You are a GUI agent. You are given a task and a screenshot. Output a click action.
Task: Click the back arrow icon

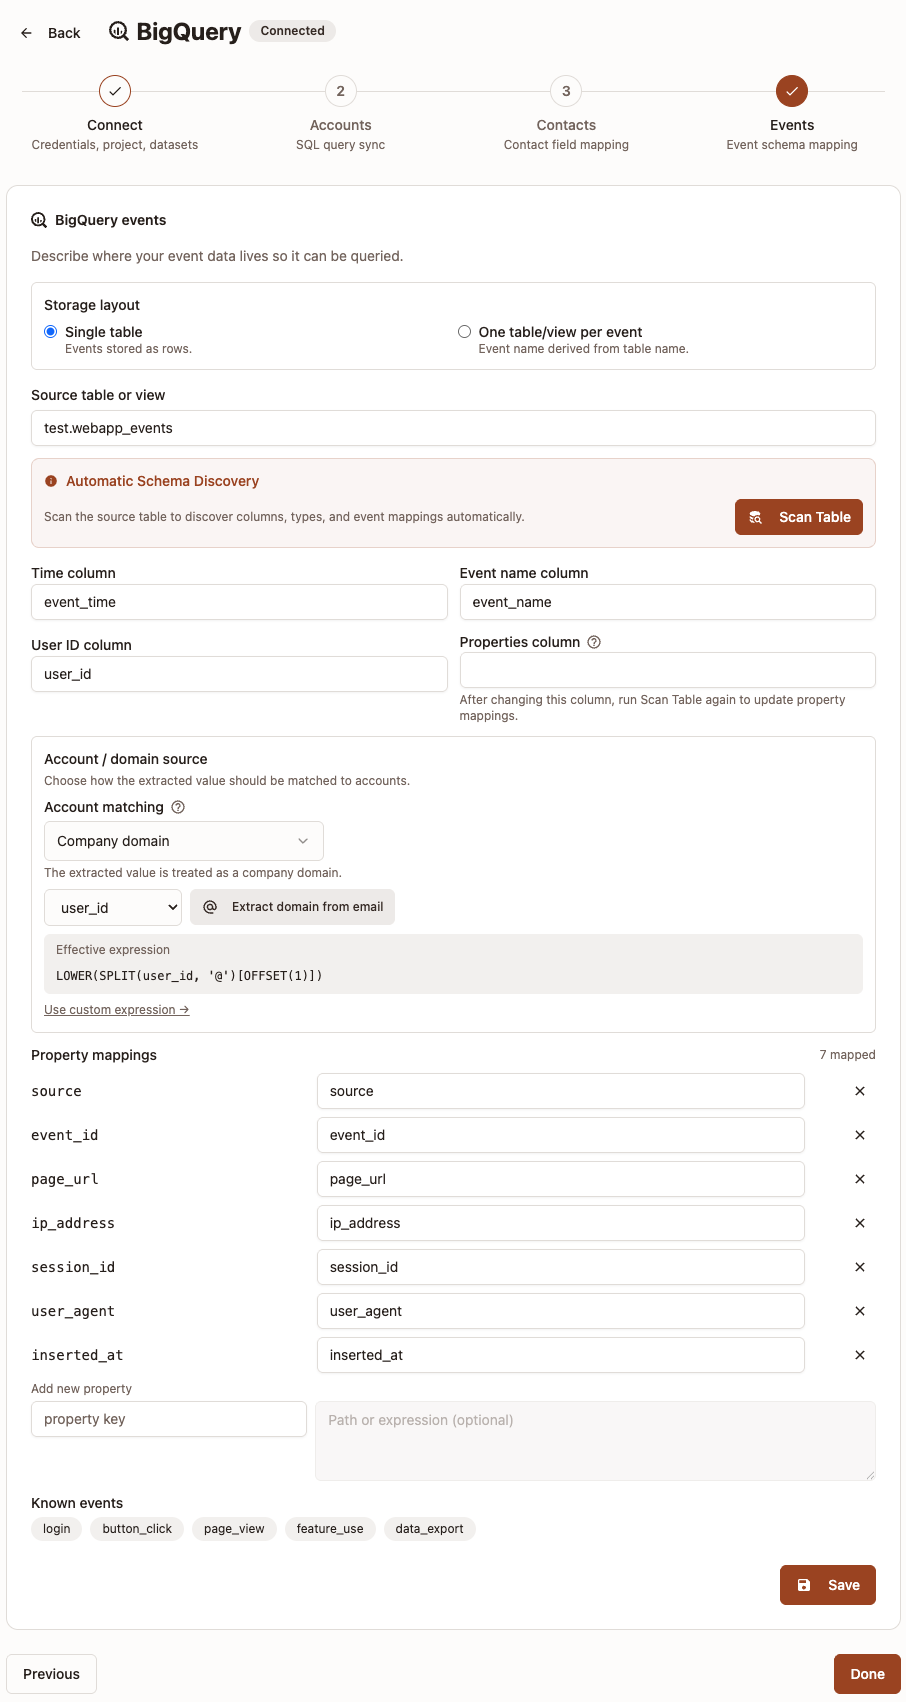(x=26, y=32)
